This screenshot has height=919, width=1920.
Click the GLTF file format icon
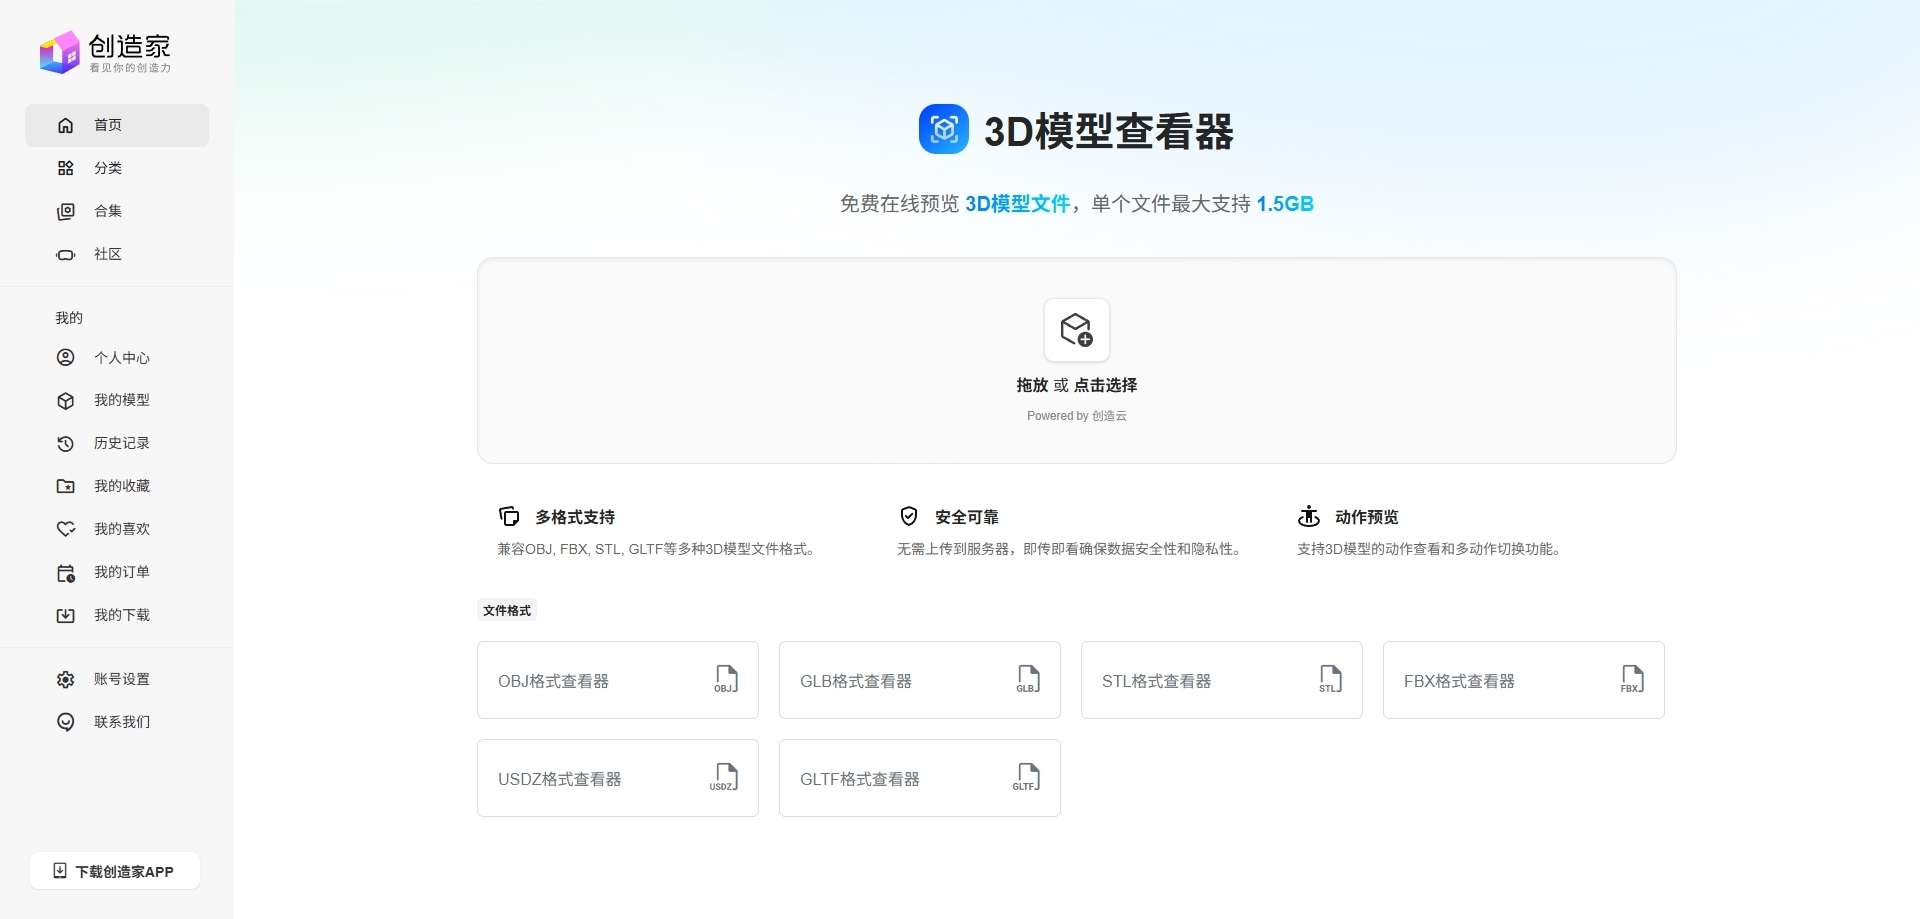(x=1027, y=777)
